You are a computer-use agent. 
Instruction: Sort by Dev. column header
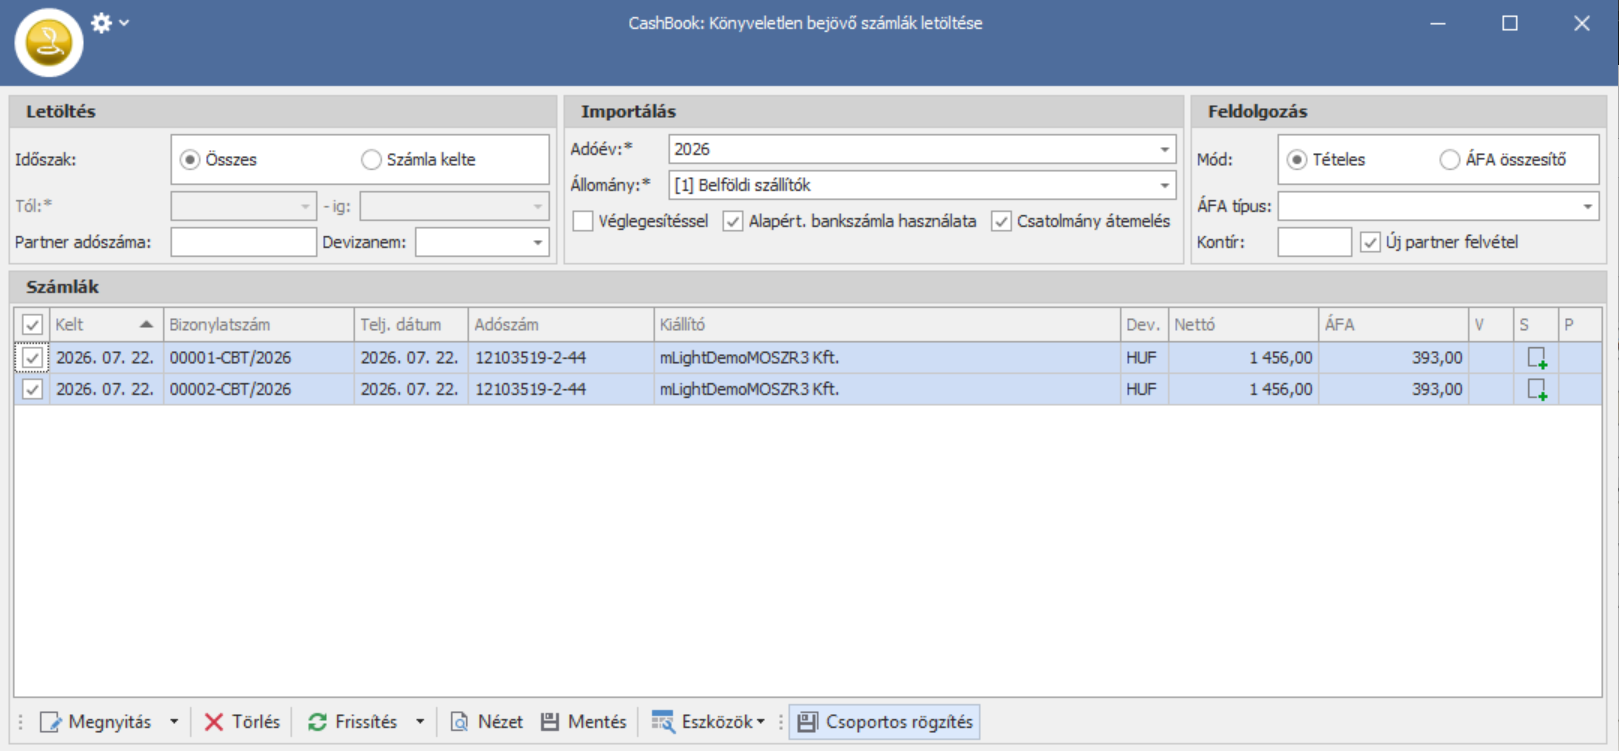point(1144,325)
